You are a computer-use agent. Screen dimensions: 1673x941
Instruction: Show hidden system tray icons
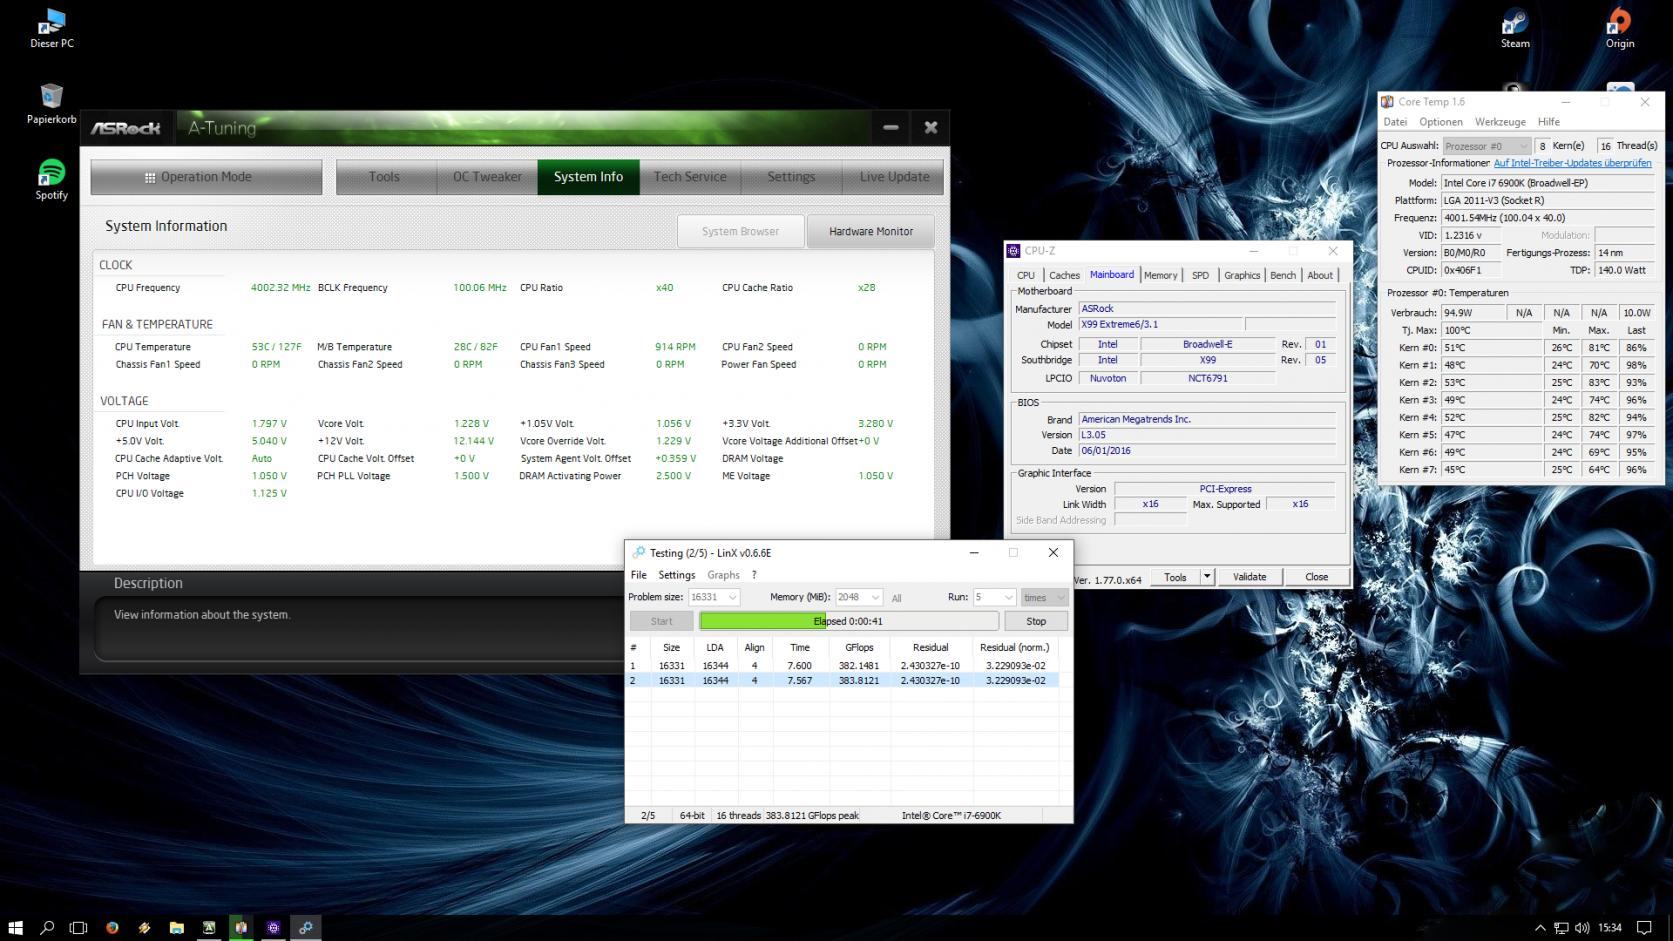coord(1540,928)
